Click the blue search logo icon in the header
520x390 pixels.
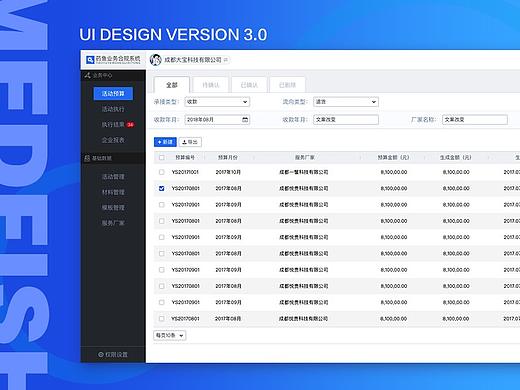[90, 60]
